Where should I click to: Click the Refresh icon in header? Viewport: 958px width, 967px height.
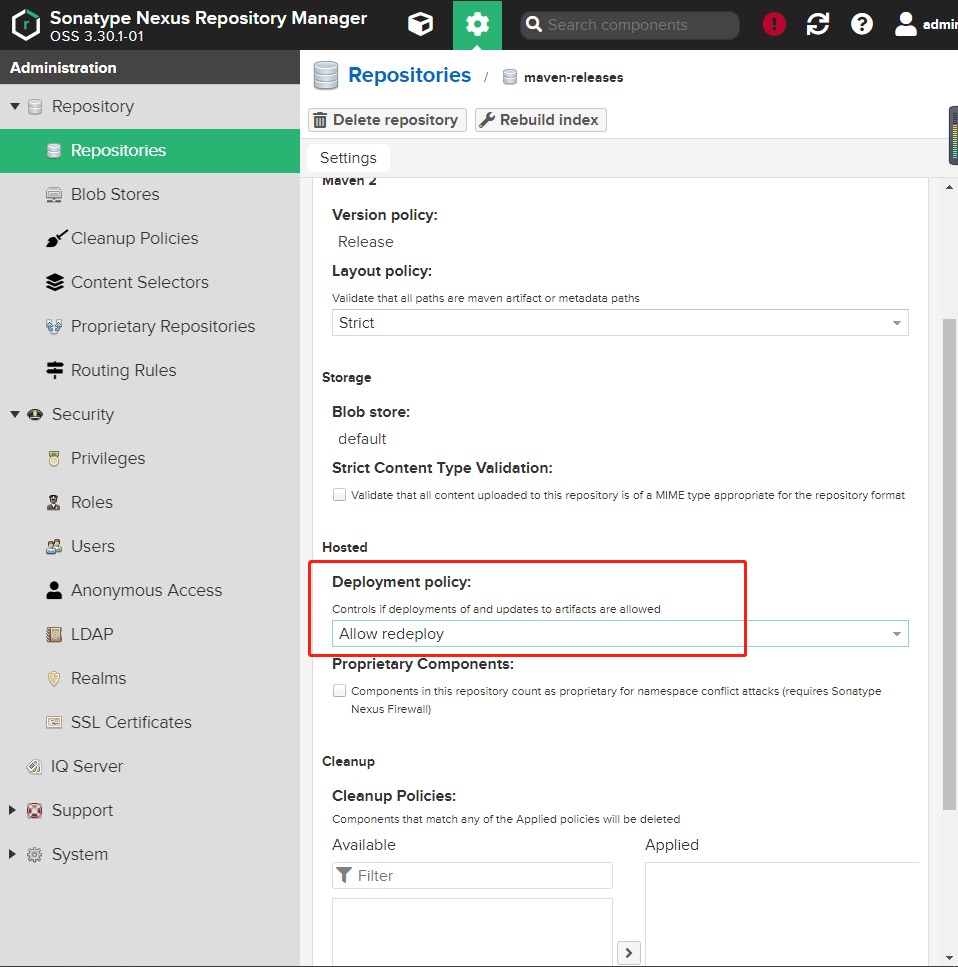pyautogui.click(x=817, y=25)
